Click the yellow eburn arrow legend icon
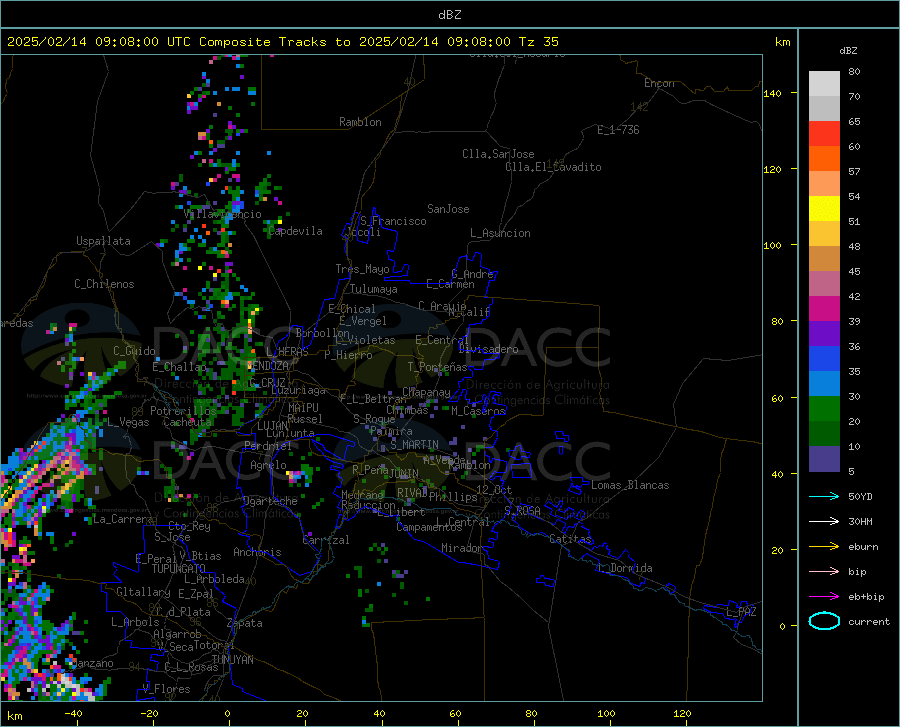The width and height of the screenshot is (900, 727). point(824,546)
